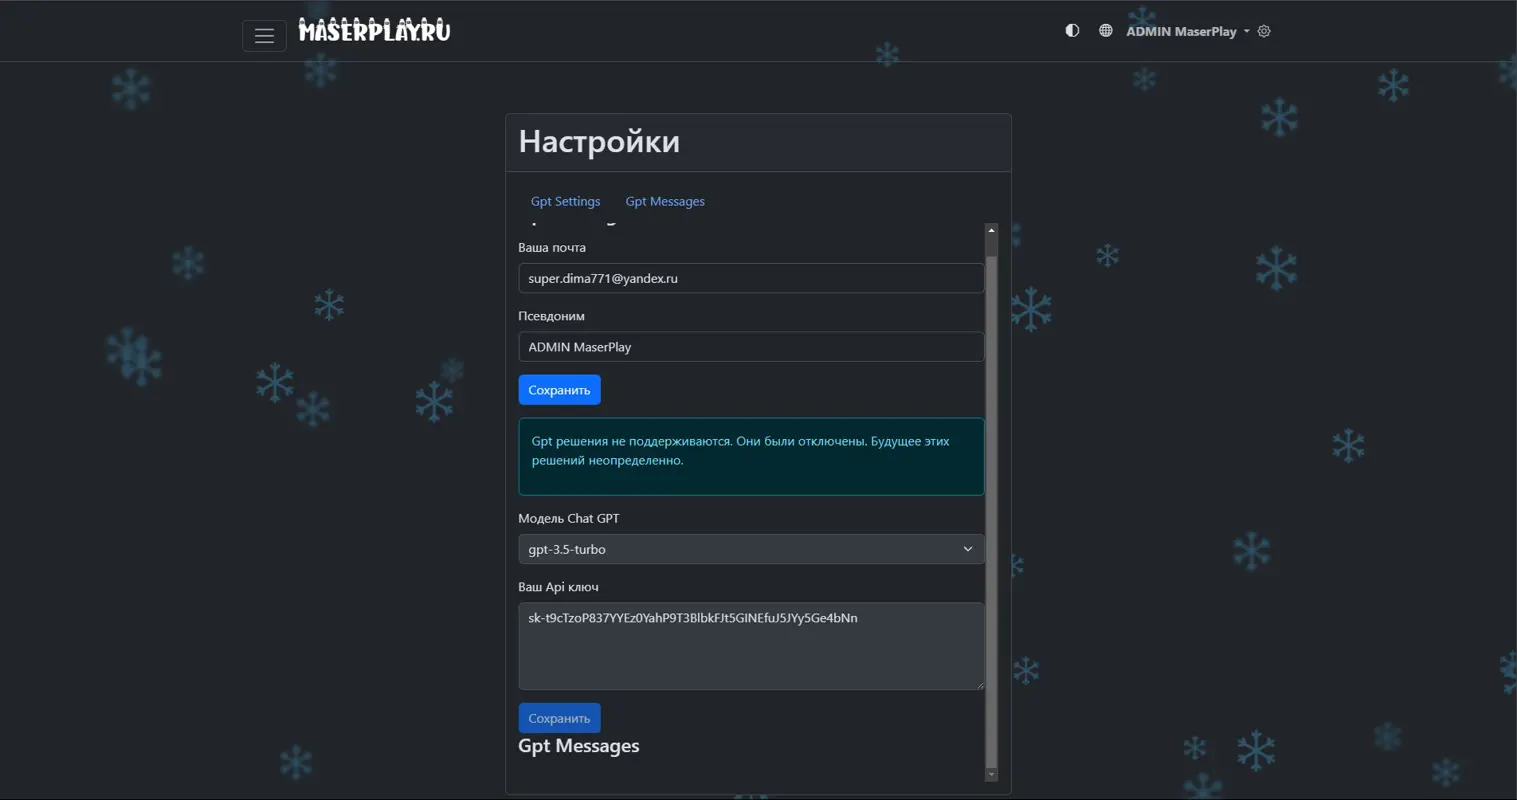Click the Ваш Api ключ label
1517x800 pixels.
pyautogui.click(x=558, y=587)
